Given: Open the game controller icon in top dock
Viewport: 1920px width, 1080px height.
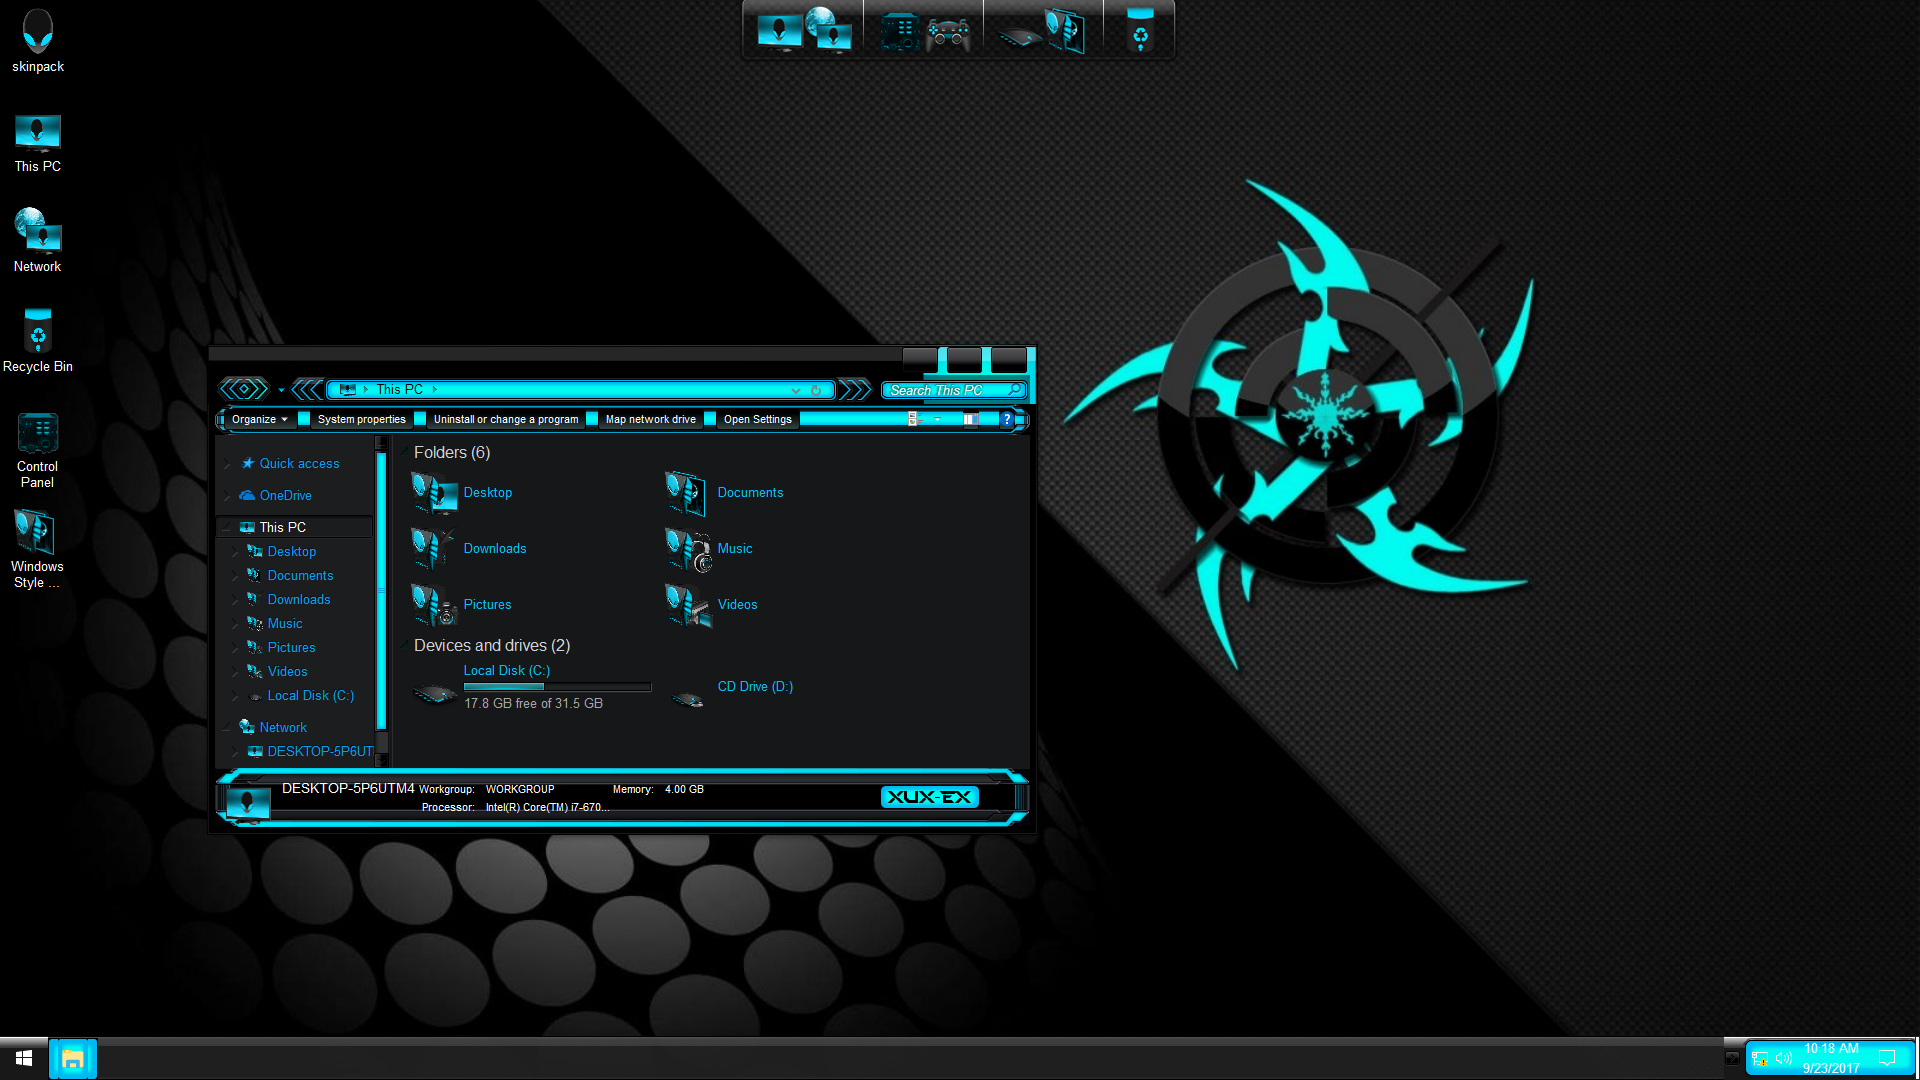Looking at the screenshot, I should click(x=947, y=35).
